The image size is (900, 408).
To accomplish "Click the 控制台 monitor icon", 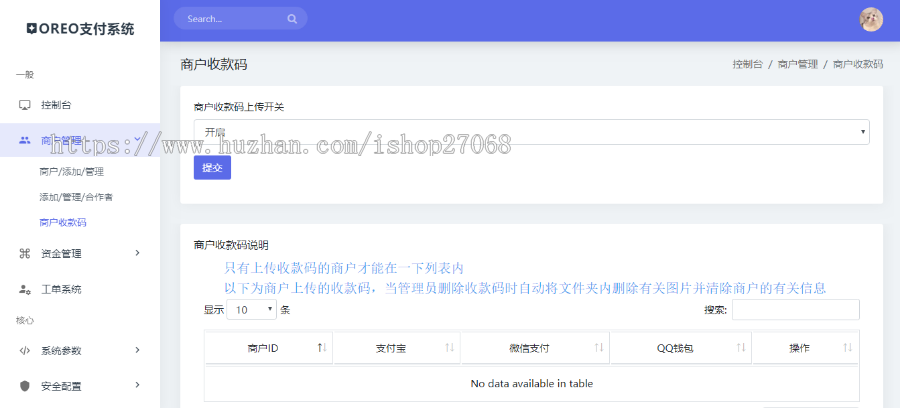I will 24,105.
